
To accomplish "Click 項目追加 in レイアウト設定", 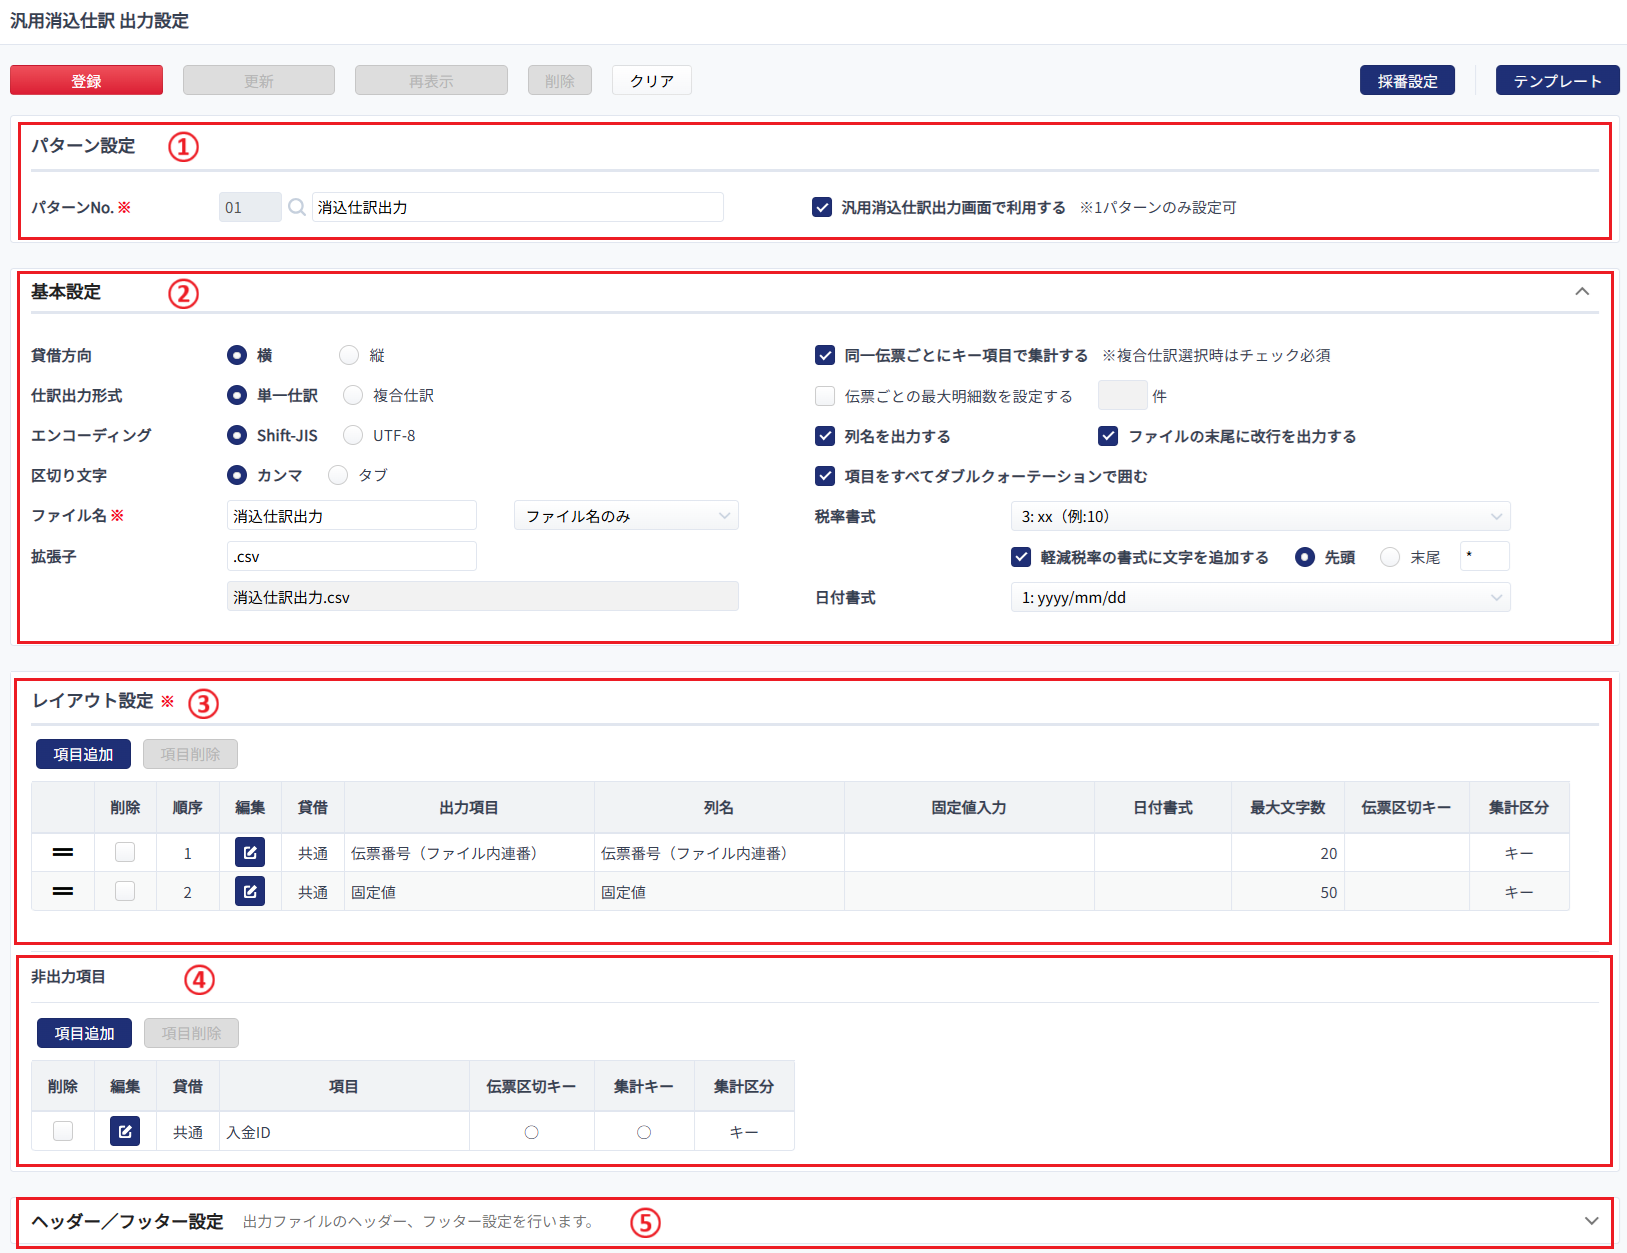I will 83,755.
